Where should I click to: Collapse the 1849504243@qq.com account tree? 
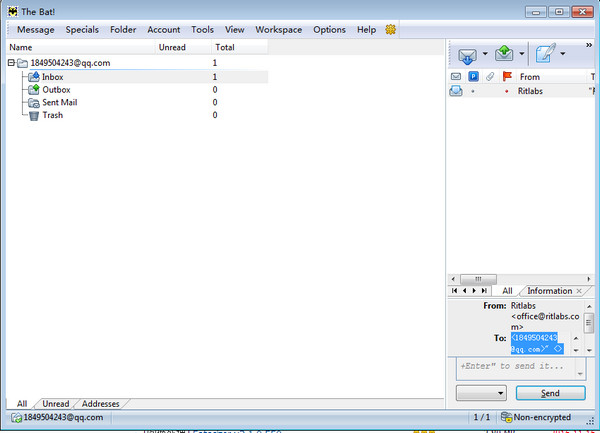[10, 63]
